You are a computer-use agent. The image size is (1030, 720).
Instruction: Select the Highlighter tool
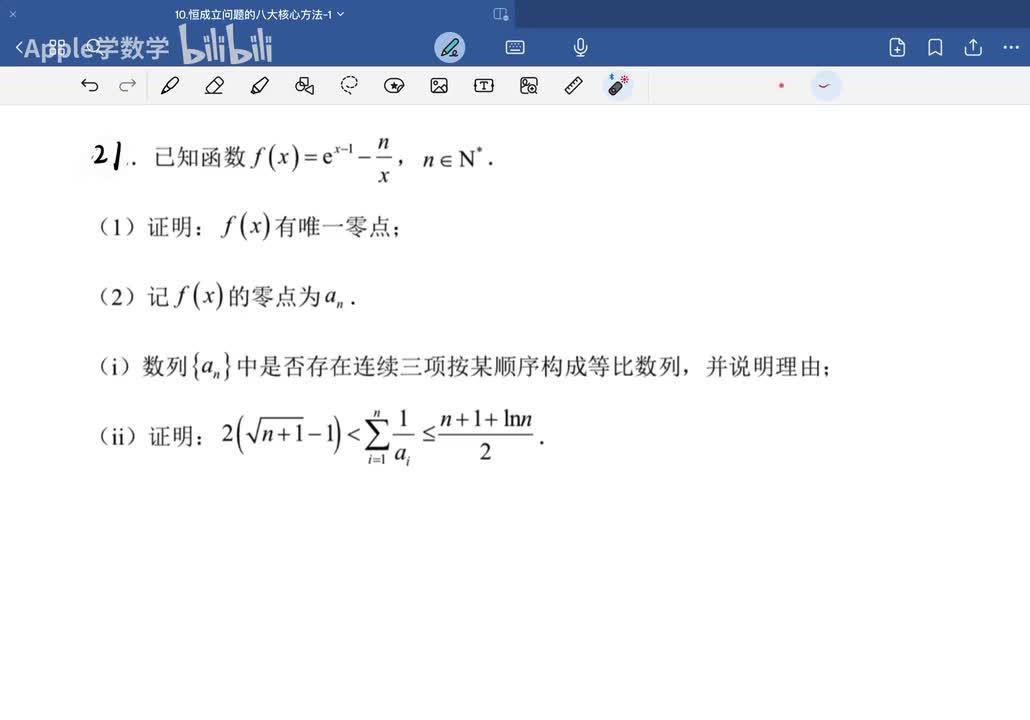pos(259,85)
